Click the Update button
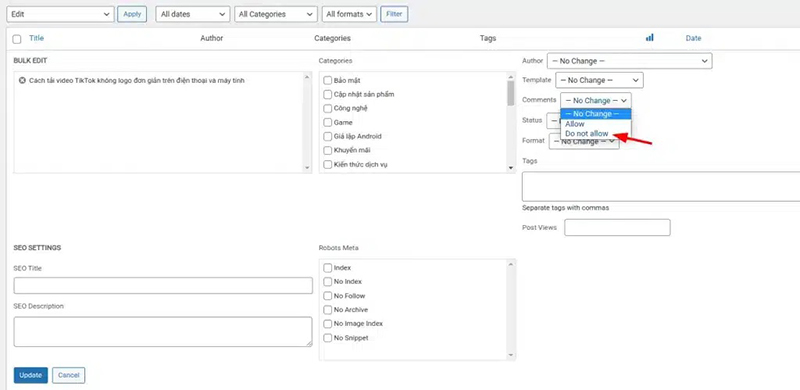Screen dimensions: 800x390 (x=31, y=375)
